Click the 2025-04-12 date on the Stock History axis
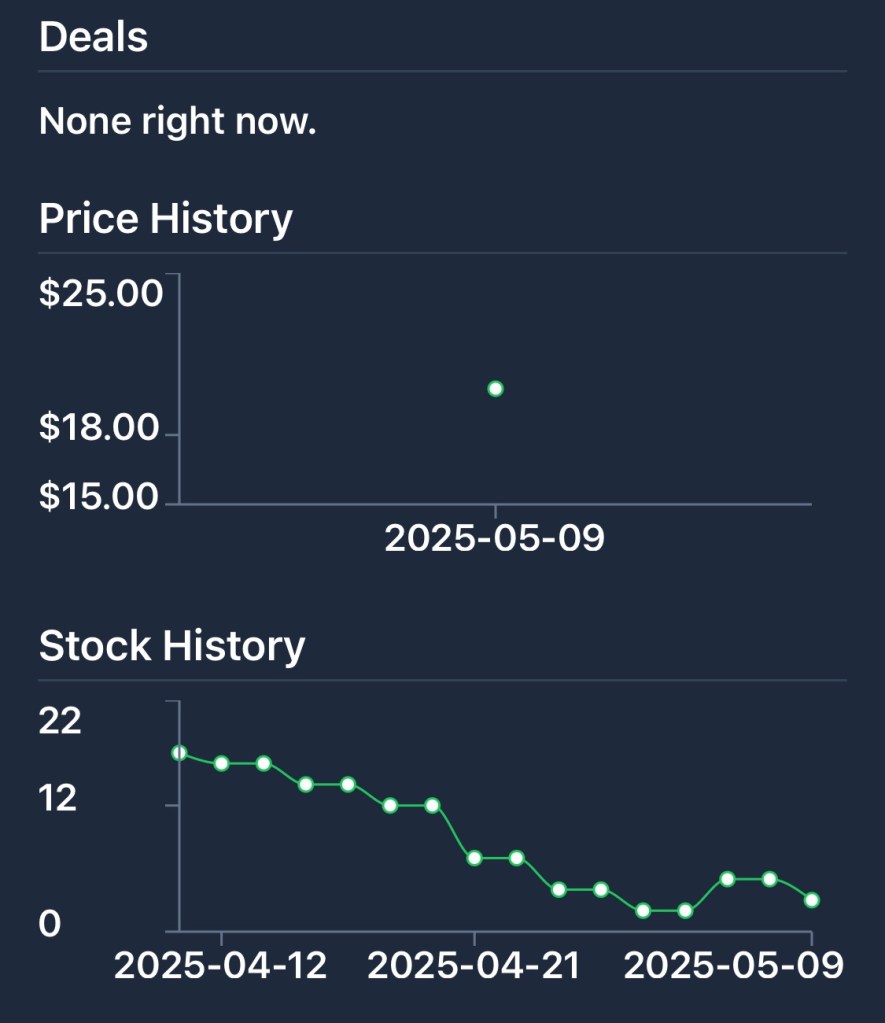The image size is (885, 1023). pyautogui.click(x=221, y=966)
